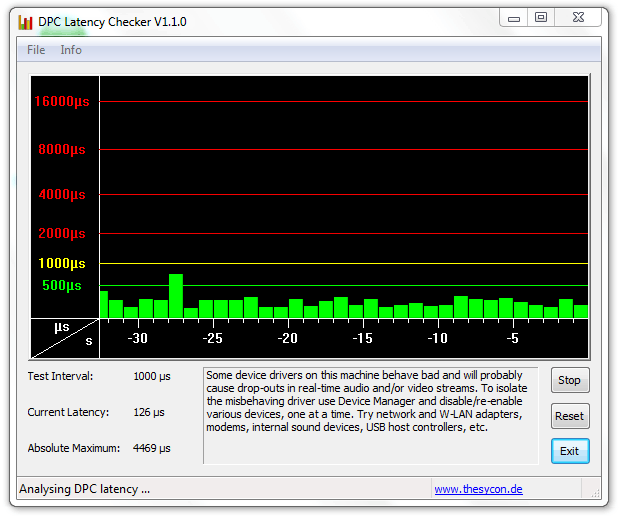Click the -25 time axis label

coord(212,338)
